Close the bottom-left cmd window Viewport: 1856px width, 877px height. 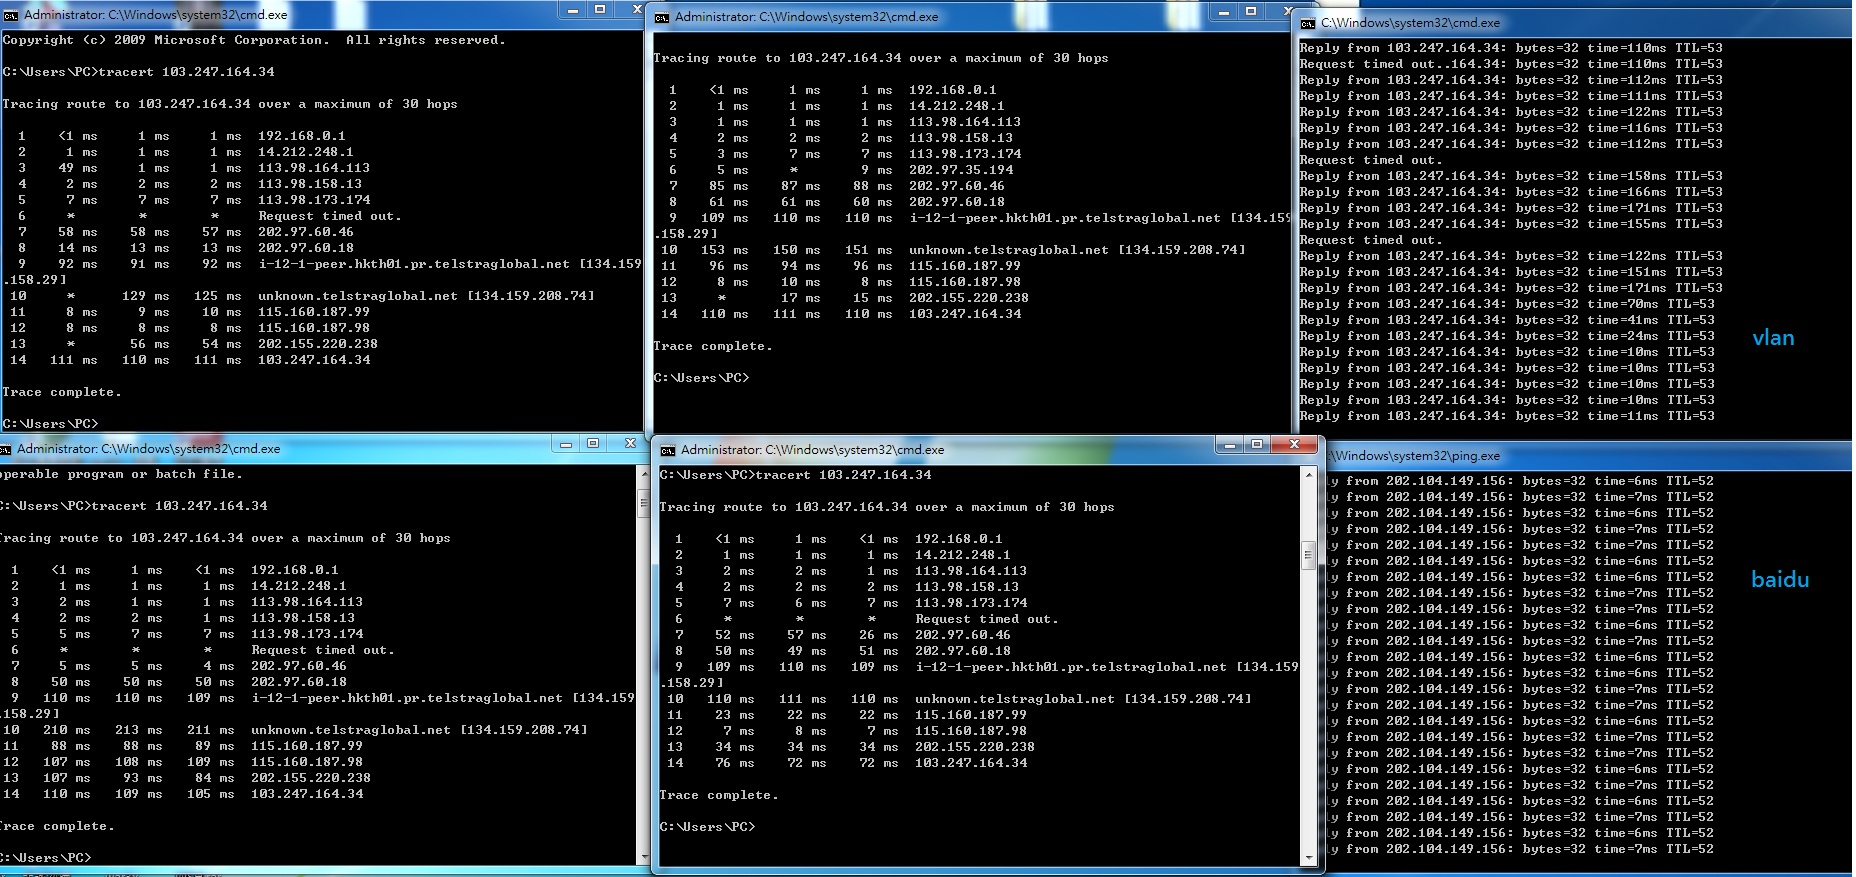pyautogui.click(x=630, y=443)
